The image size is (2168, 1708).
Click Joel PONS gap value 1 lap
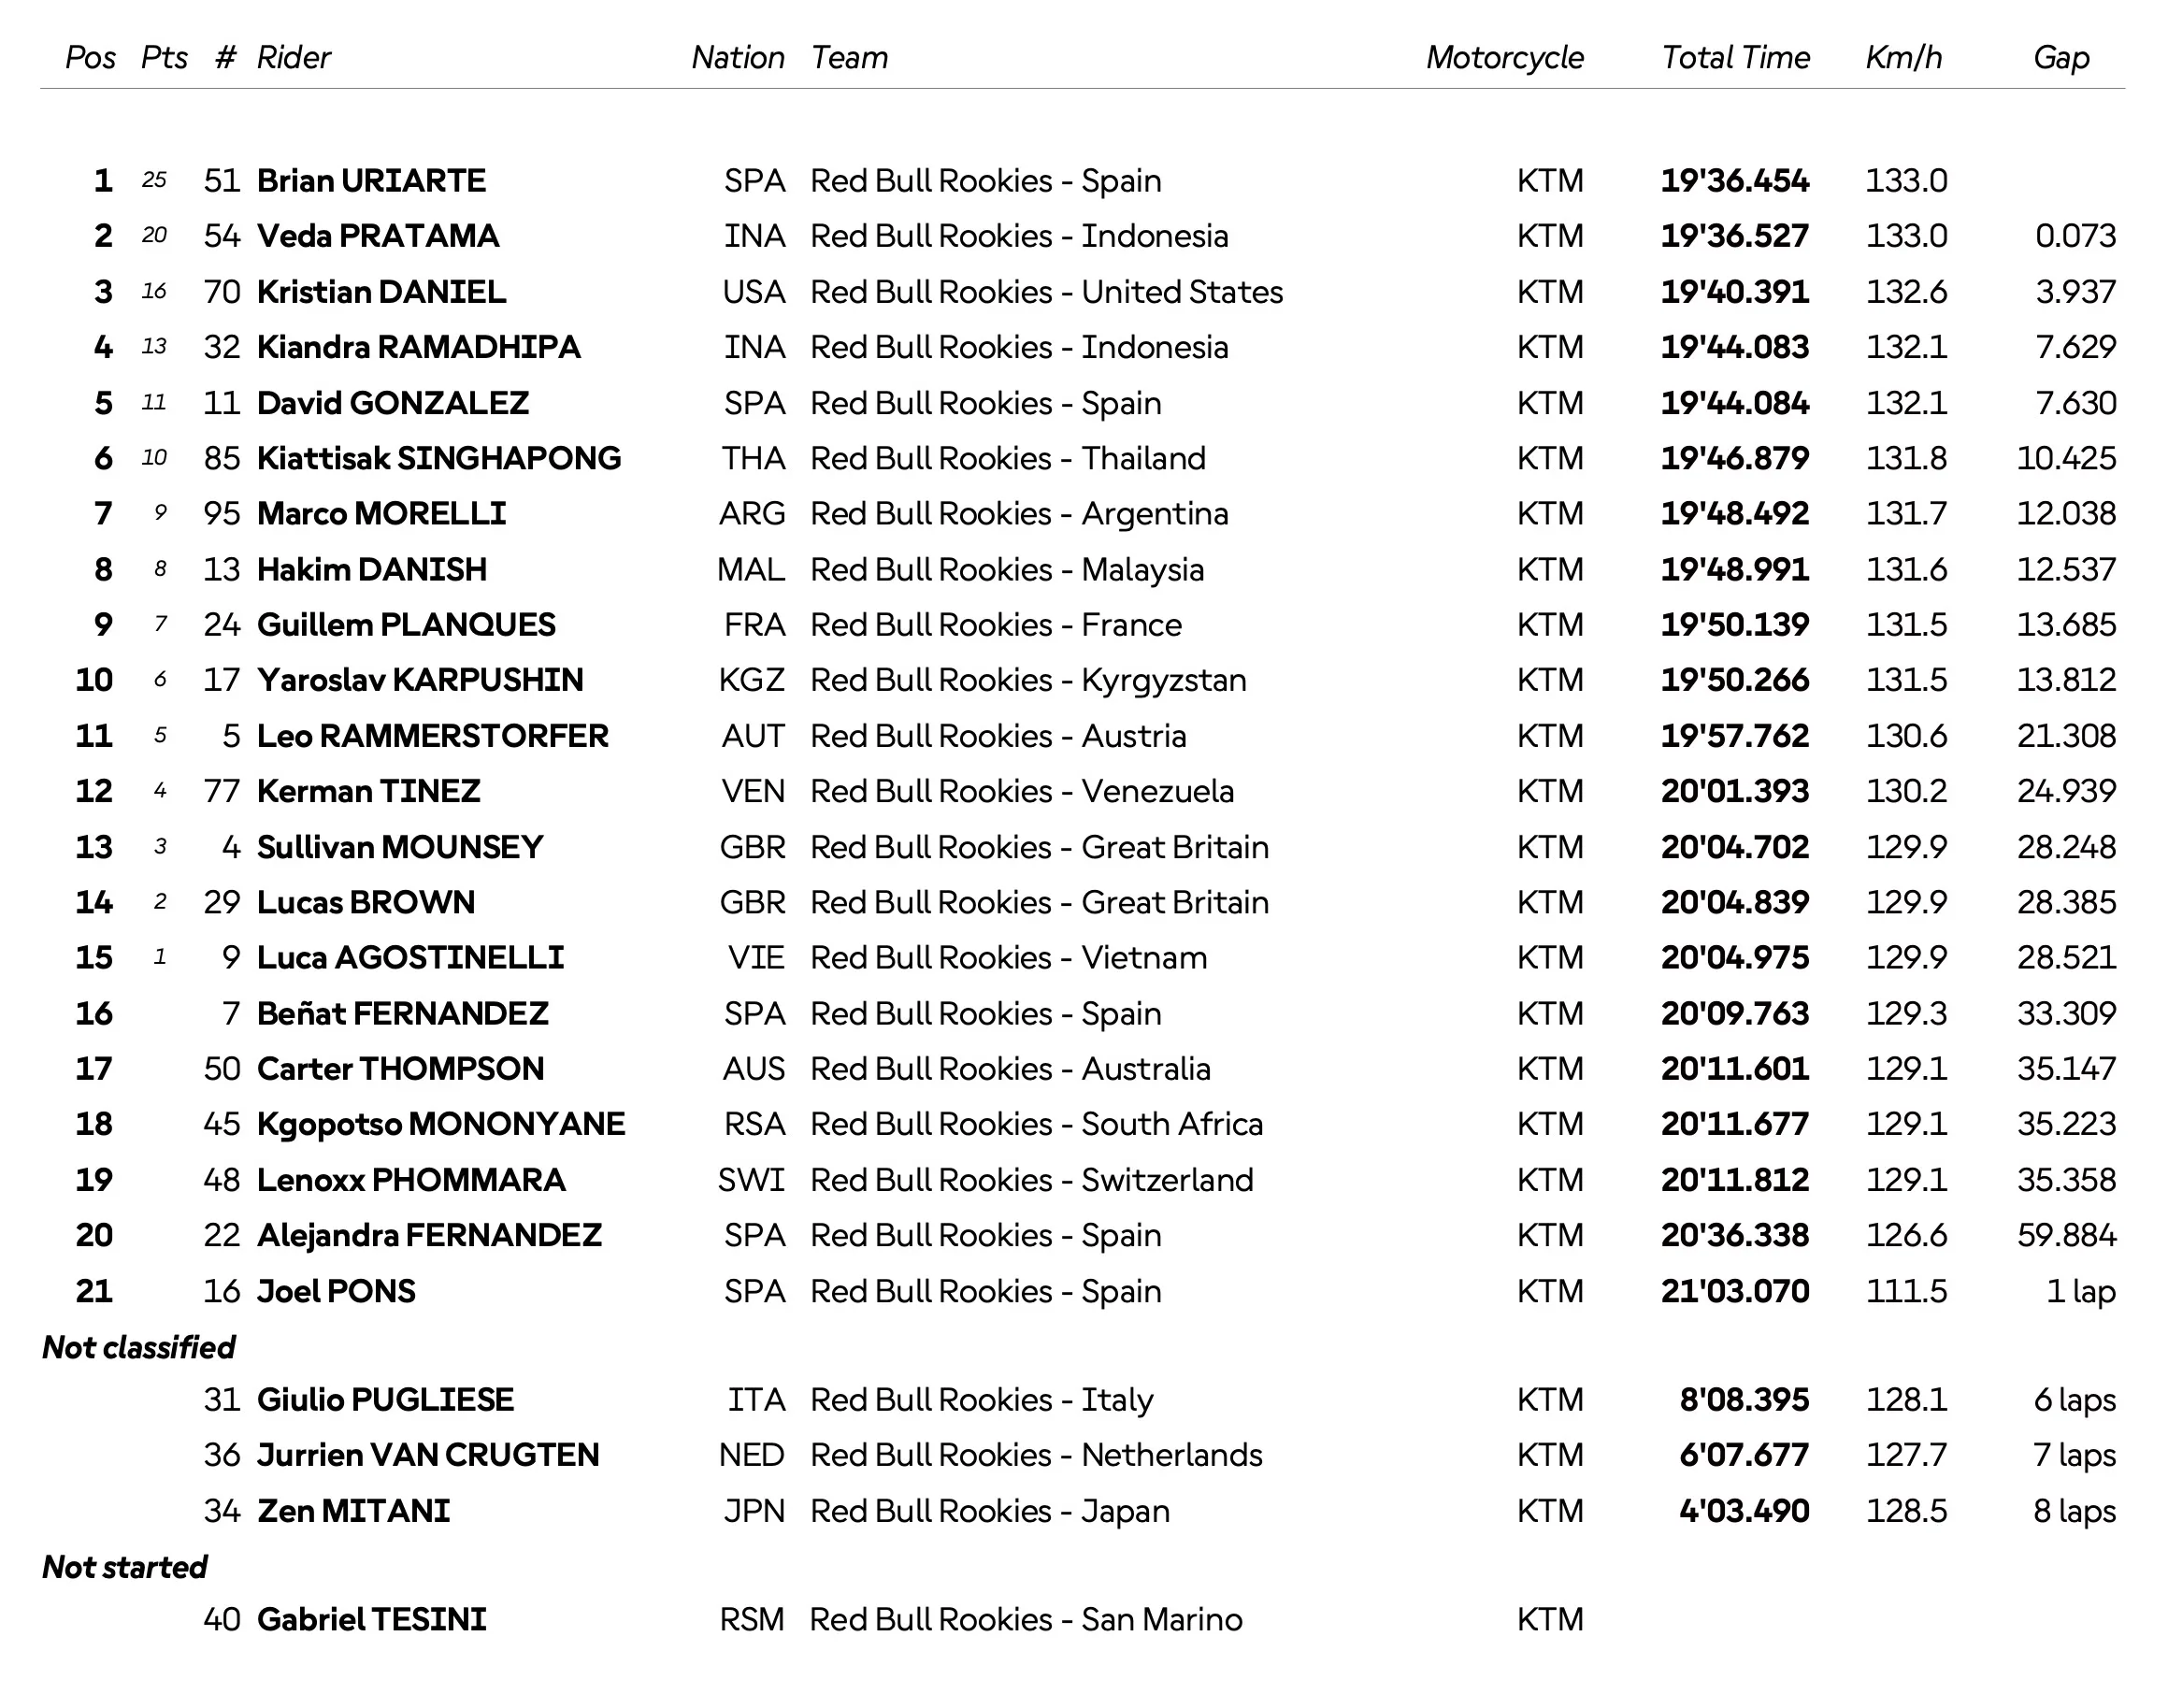point(2081,1291)
